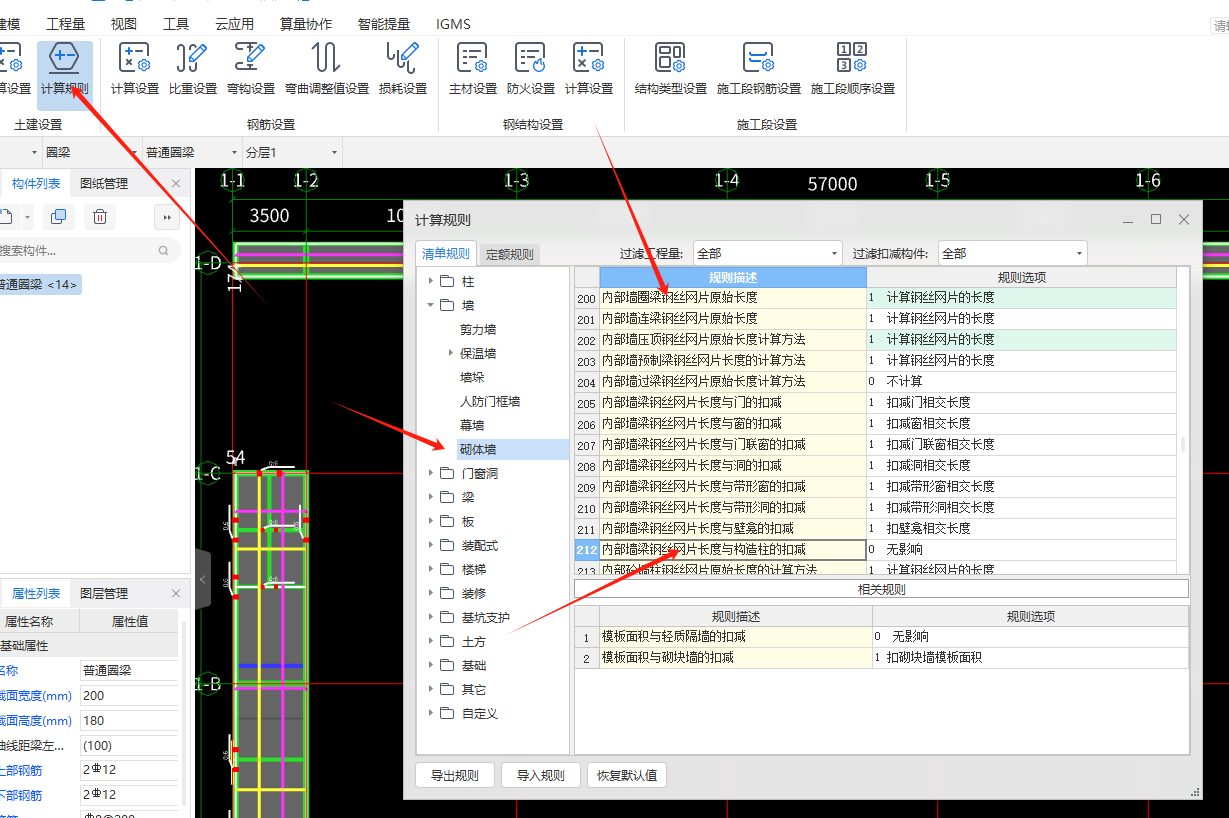
Task: Collapse left panel with side arrow handle
Action: click(x=202, y=579)
